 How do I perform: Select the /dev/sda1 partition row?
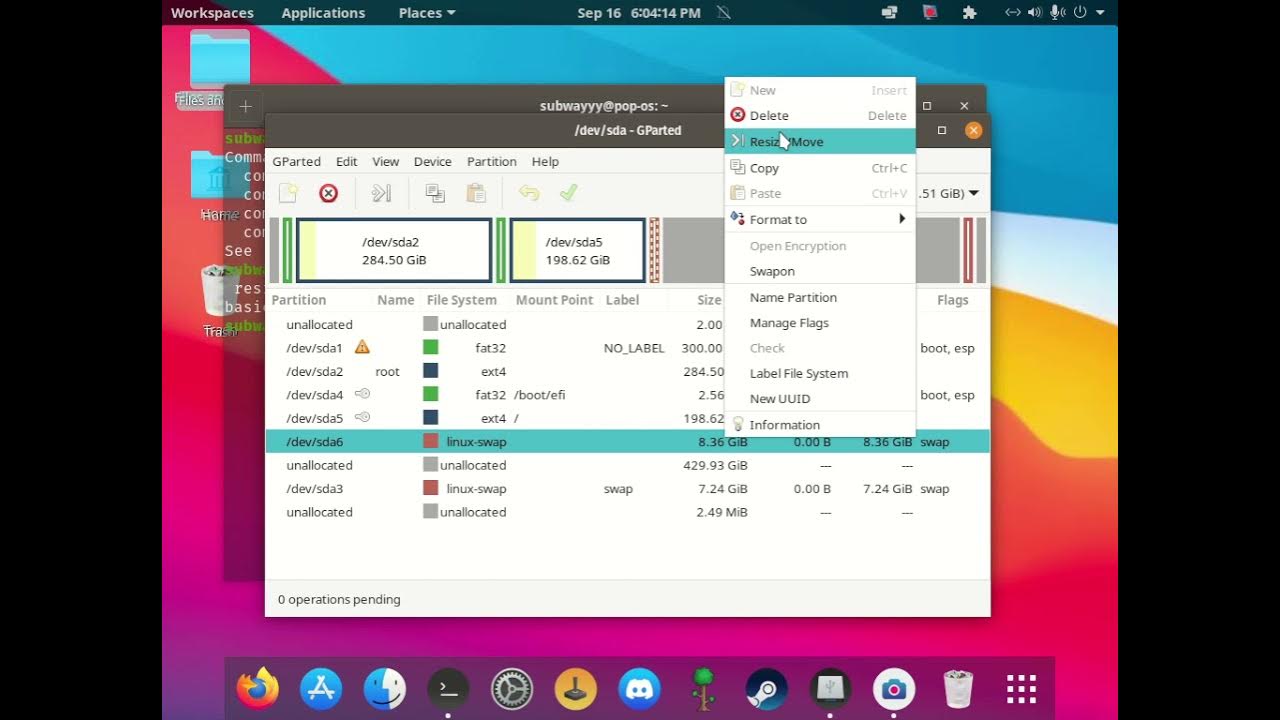pos(628,348)
